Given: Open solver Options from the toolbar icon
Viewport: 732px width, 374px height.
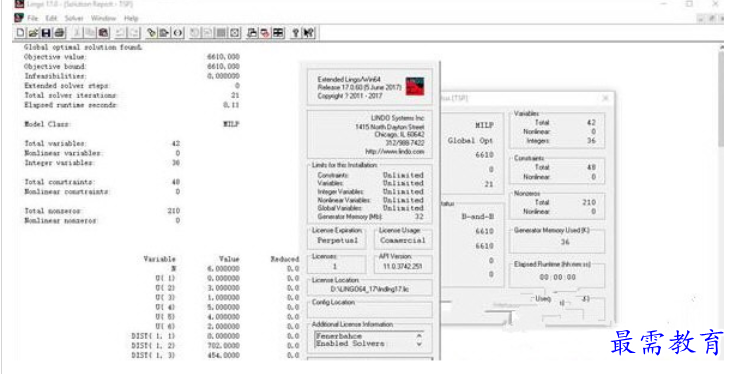Looking at the screenshot, I should 235,33.
